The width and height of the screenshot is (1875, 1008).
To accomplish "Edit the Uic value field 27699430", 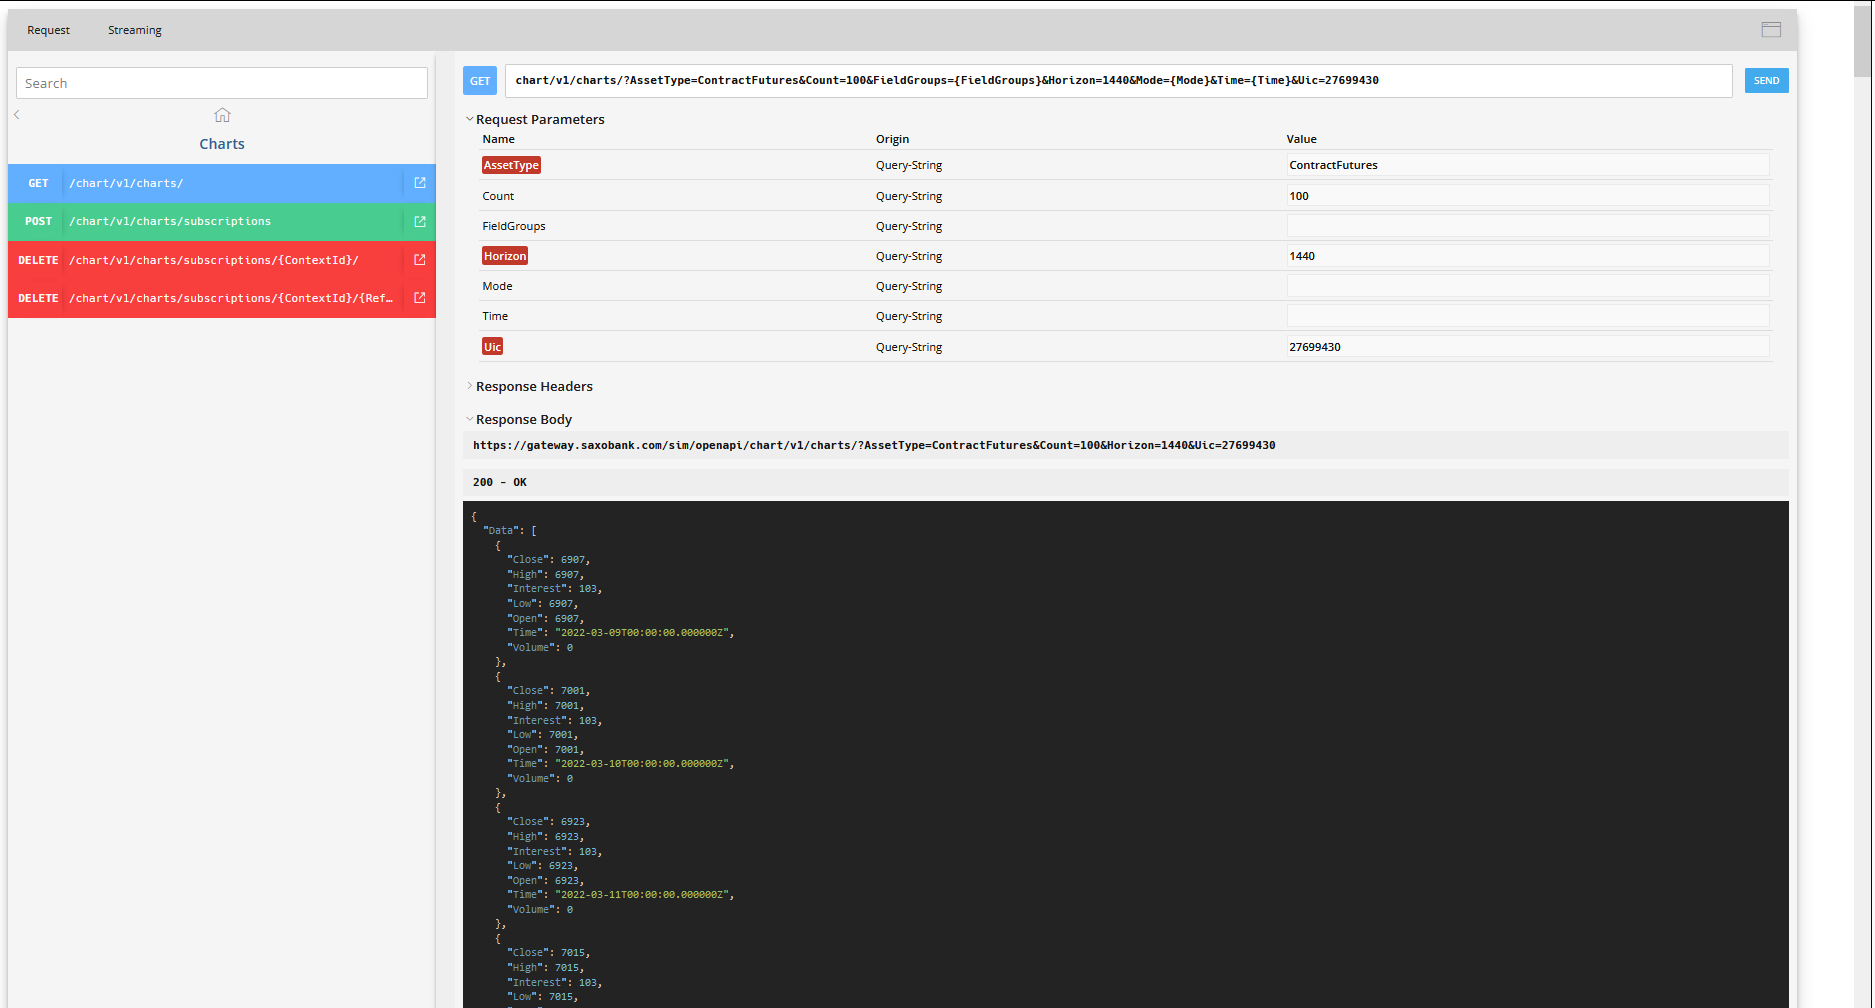I will (1528, 347).
